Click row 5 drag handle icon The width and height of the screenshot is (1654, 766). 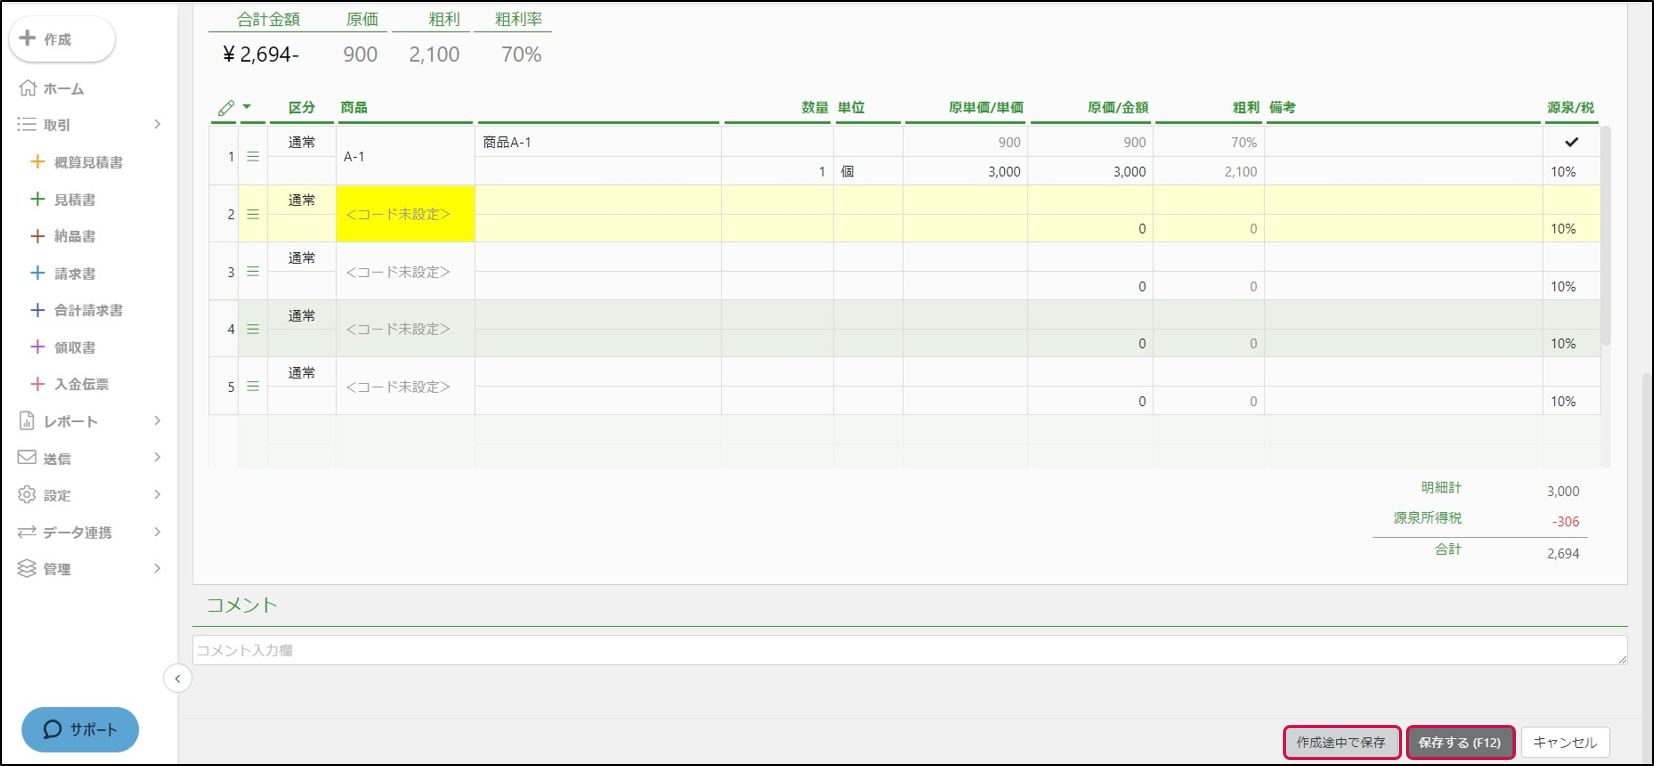pos(253,386)
